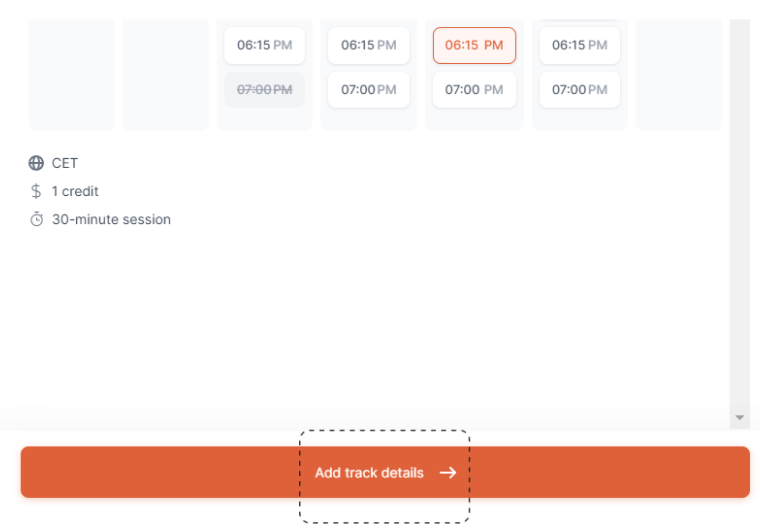
Task: Select 07:00 PM below the highlighted slot
Action: tap(474, 90)
